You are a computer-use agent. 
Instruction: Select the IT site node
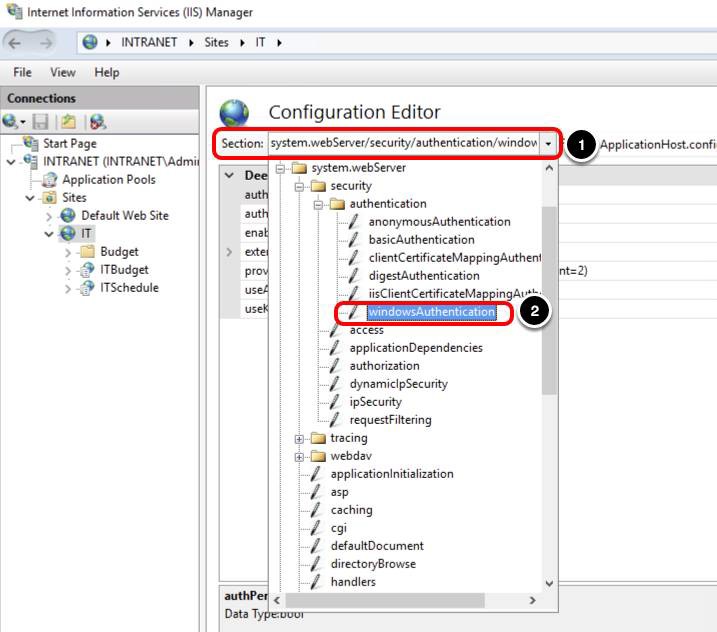pyautogui.click(x=86, y=234)
